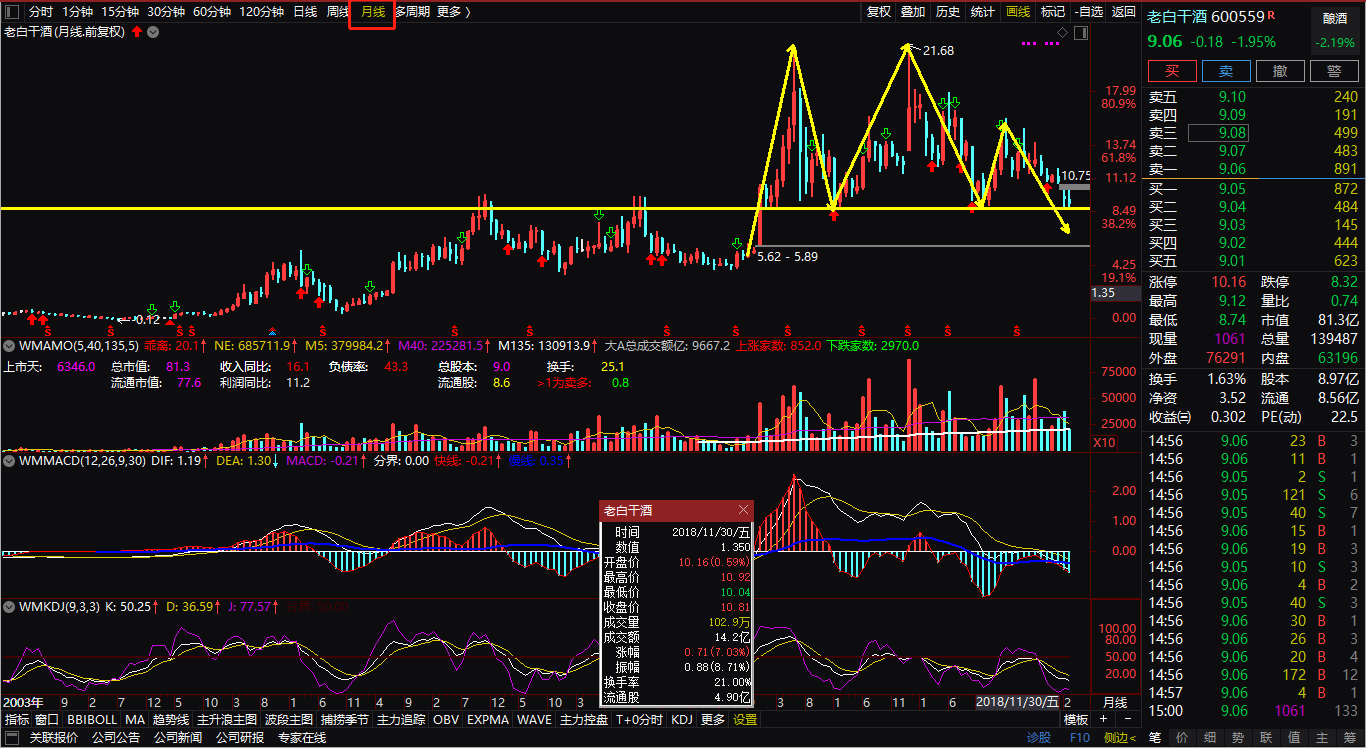Click the 警 alert button
The image size is (1366, 748).
point(1334,71)
